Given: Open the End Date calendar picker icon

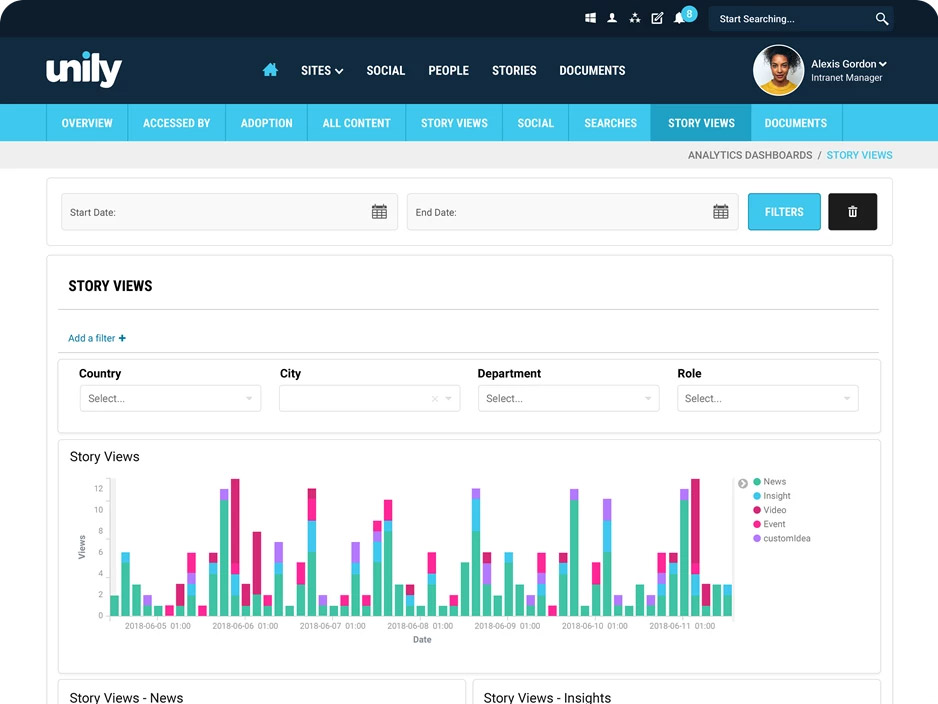Looking at the screenshot, I should [x=720, y=212].
